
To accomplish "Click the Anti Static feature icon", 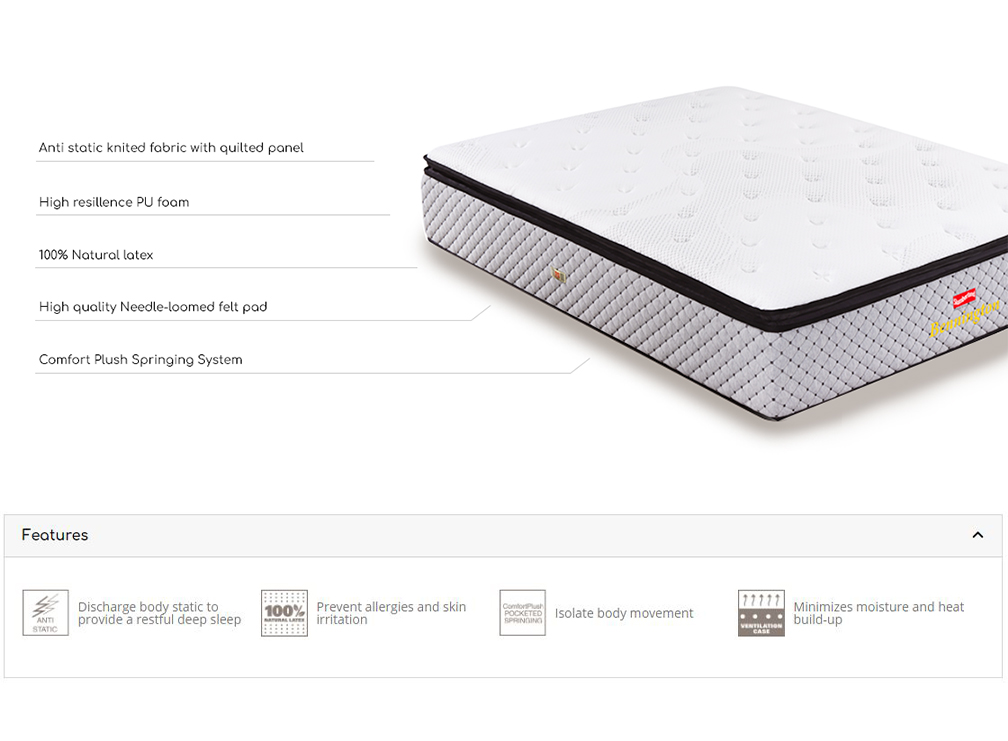I will [45, 612].
